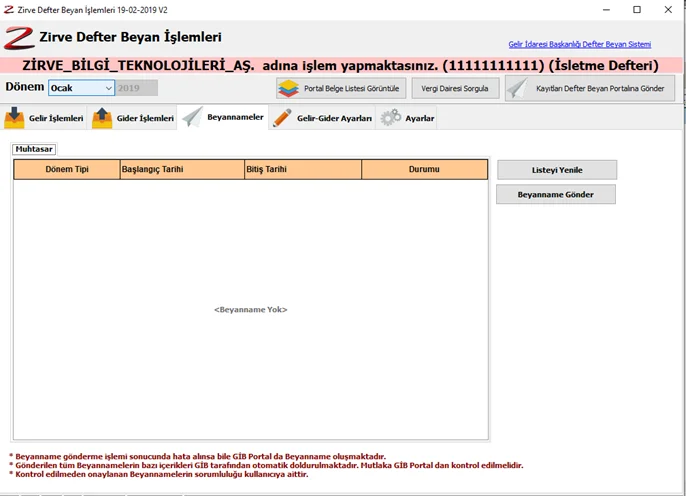The height and width of the screenshot is (496, 686).
Task: Click the Gelir-Gider Ayarları pencil icon
Action: click(282, 118)
